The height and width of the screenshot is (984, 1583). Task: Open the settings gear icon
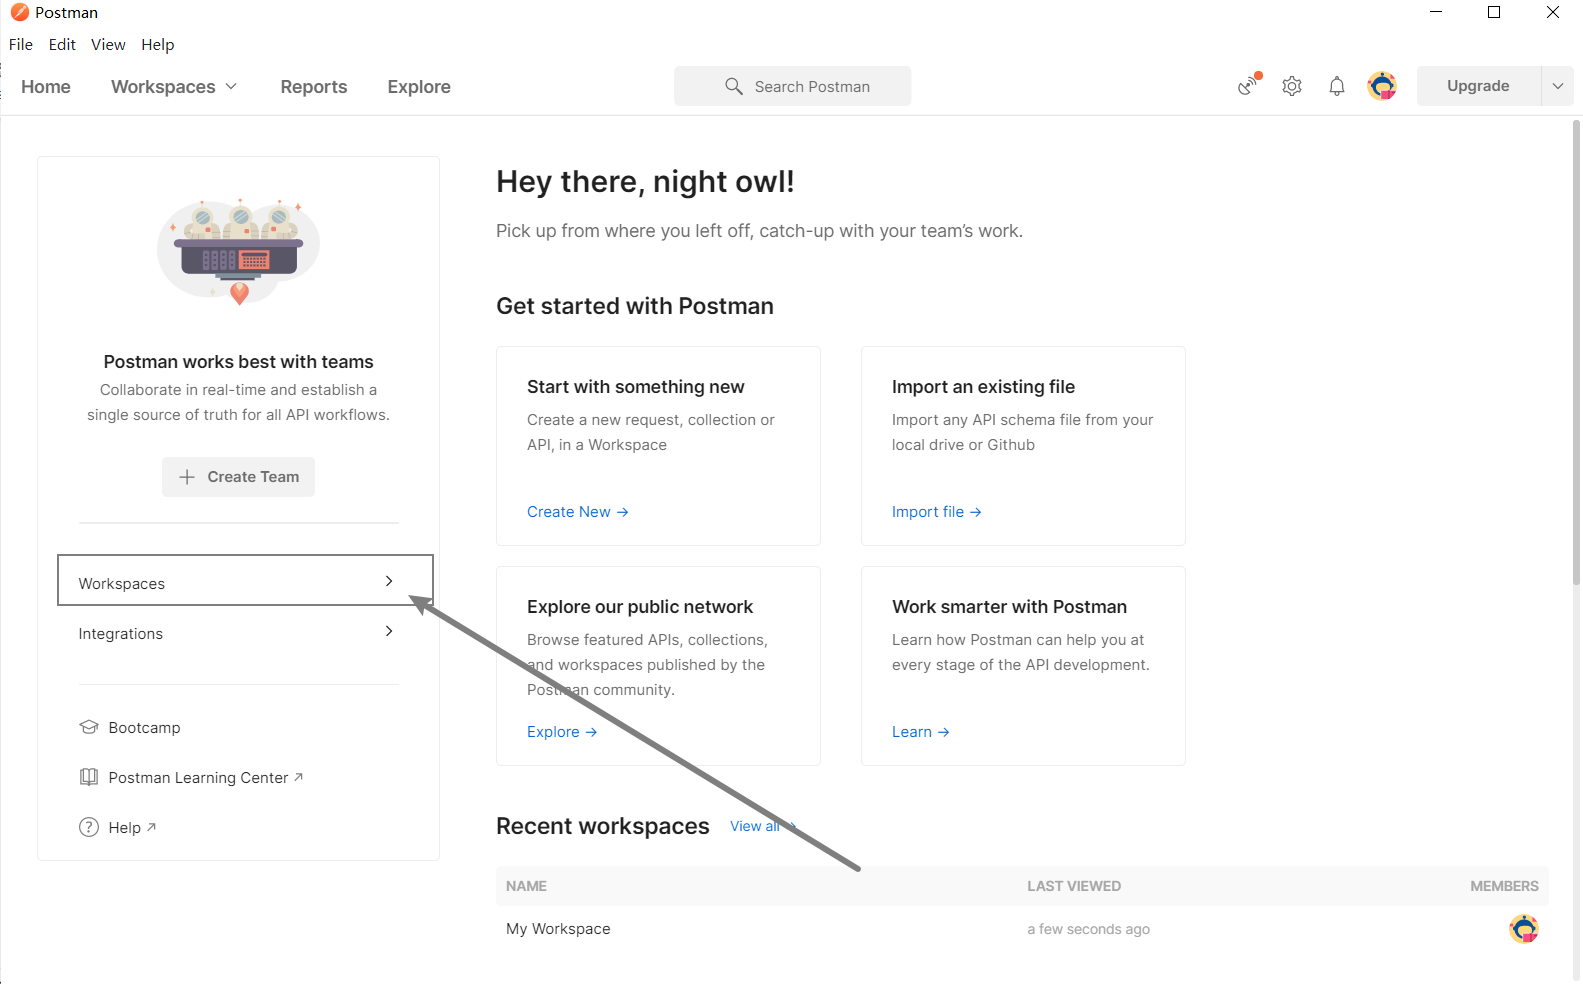(x=1292, y=86)
